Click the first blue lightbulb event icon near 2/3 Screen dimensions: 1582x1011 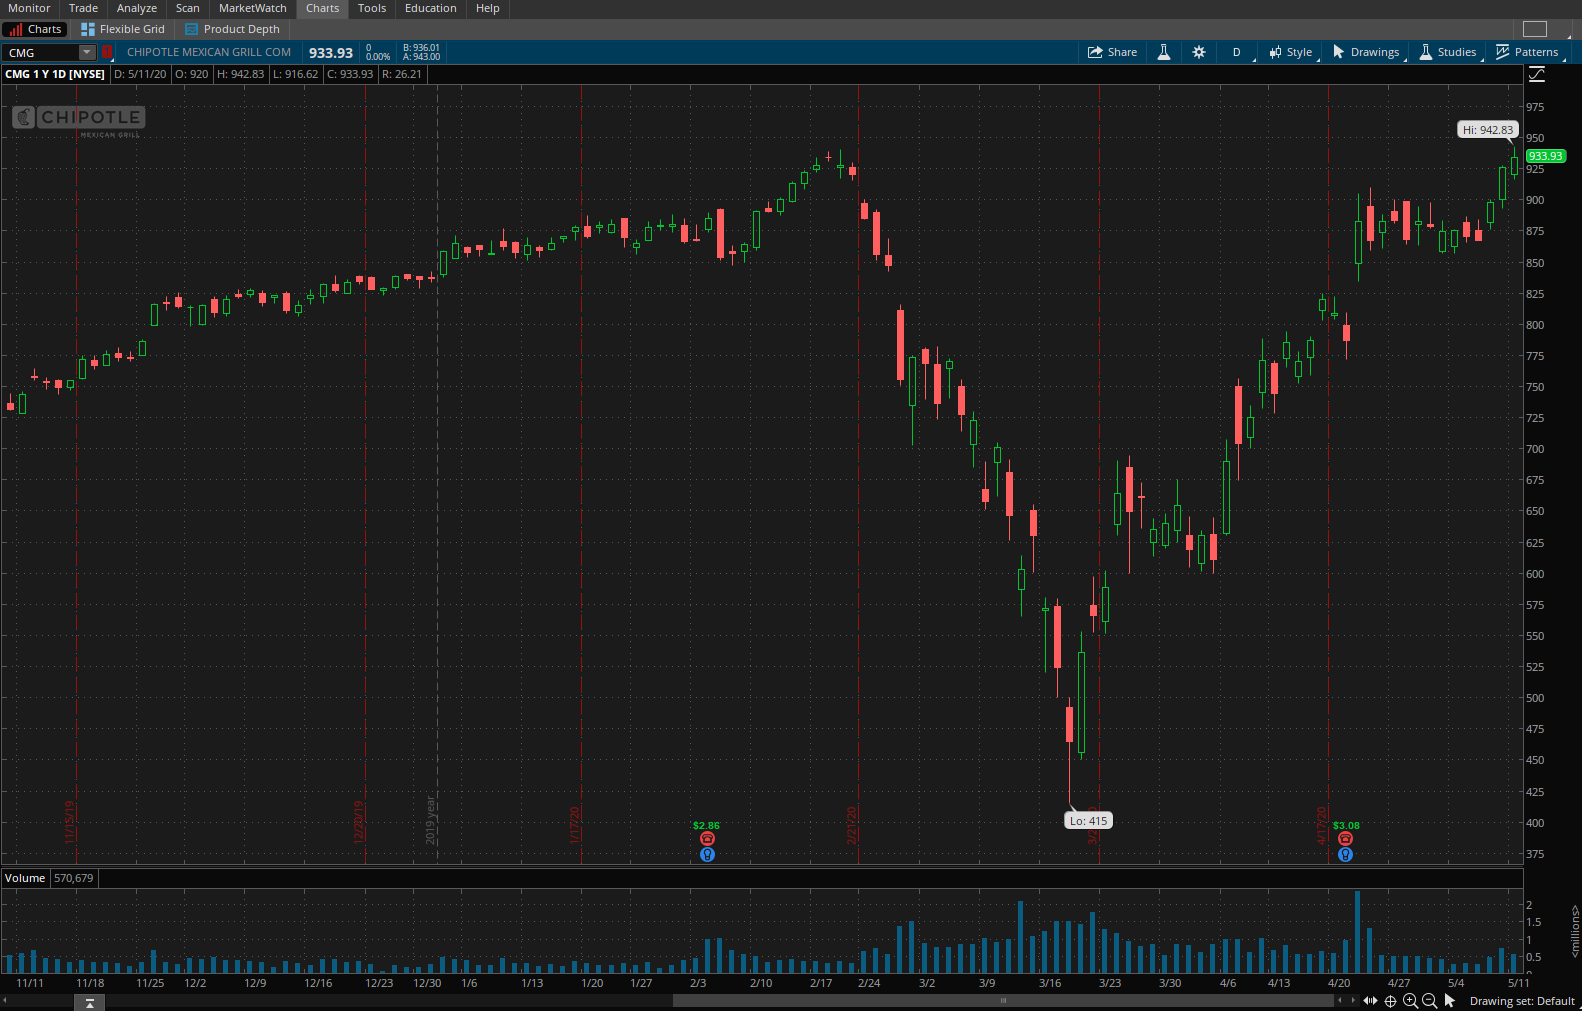[707, 854]
